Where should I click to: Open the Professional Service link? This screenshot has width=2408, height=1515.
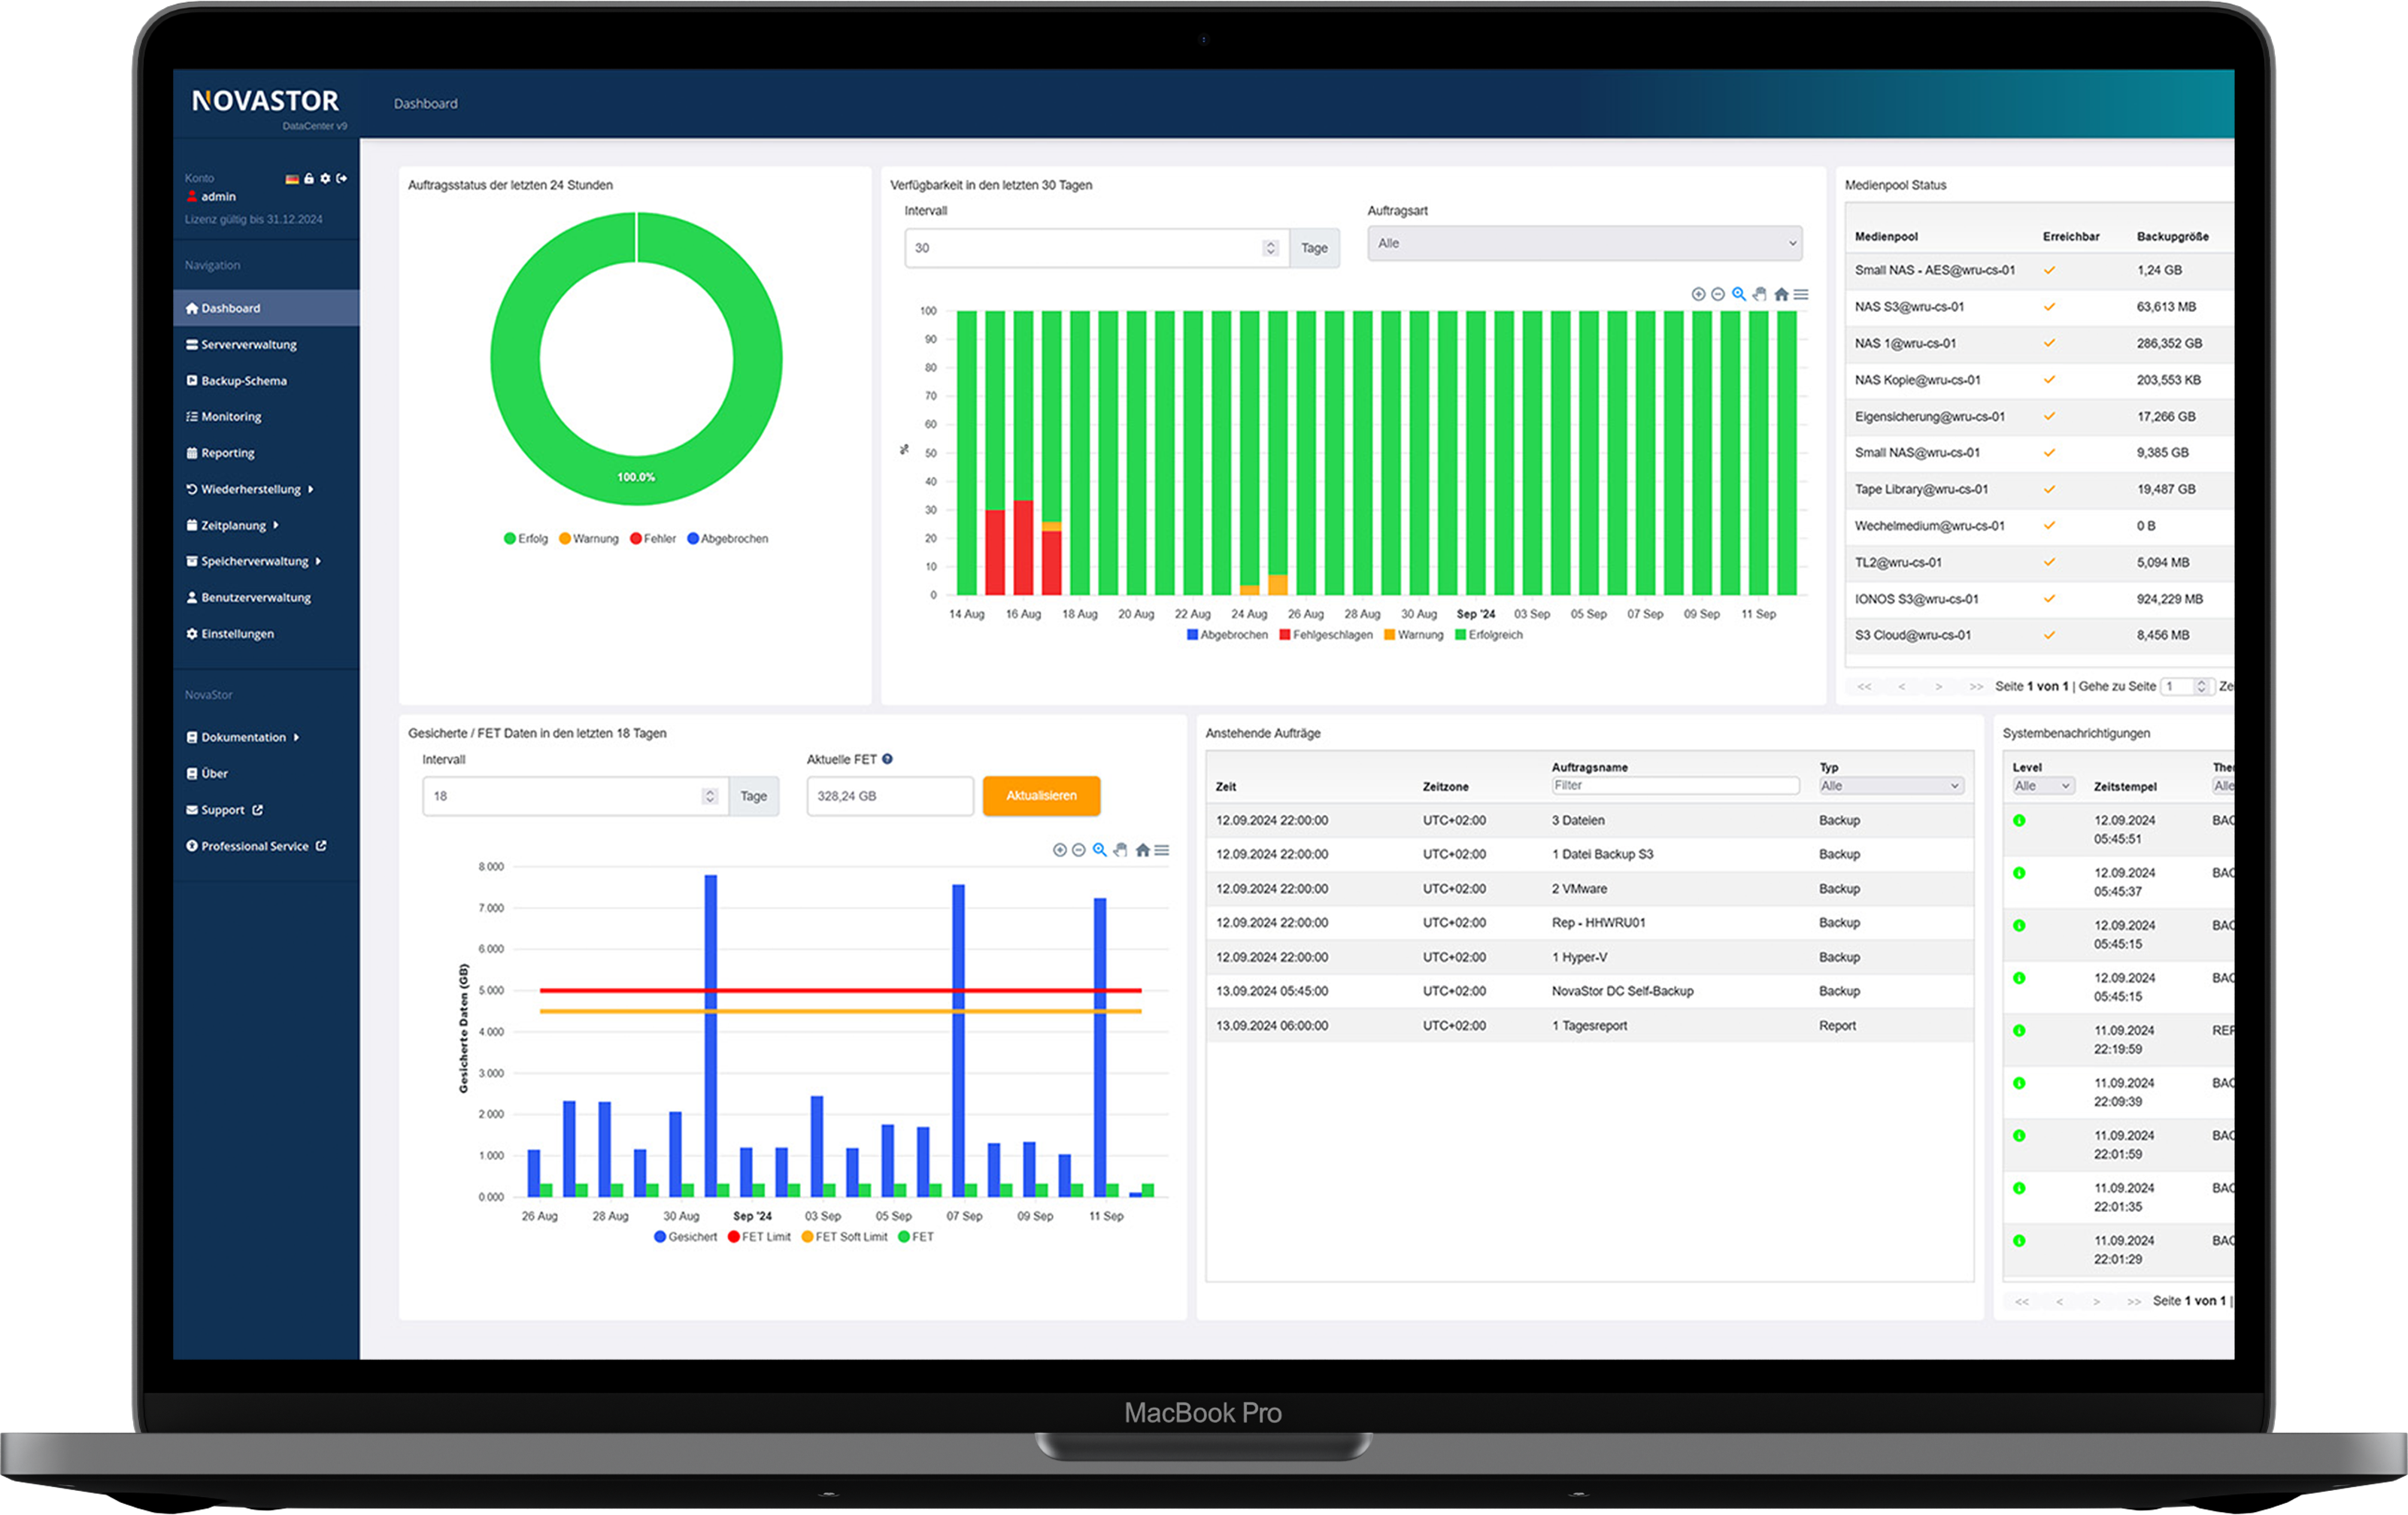click(x=255, y=845)
